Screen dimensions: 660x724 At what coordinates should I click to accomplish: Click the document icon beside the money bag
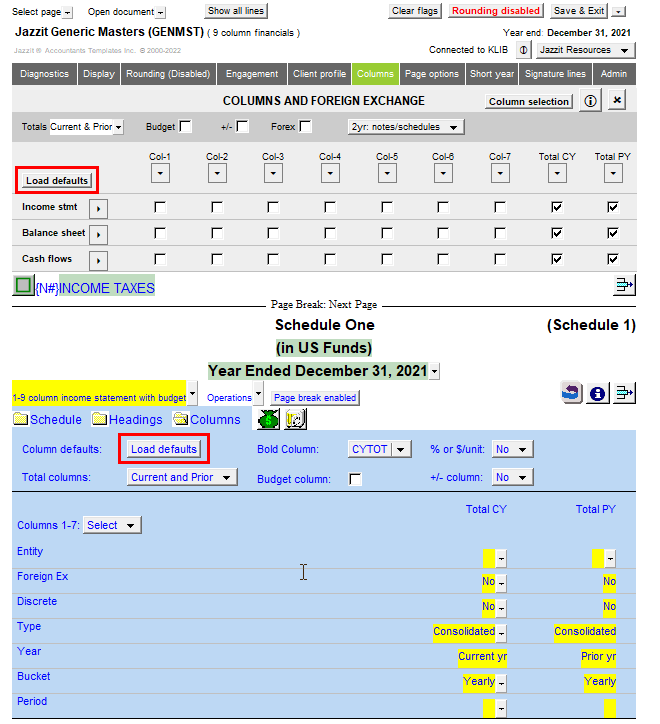click(295, 419)
